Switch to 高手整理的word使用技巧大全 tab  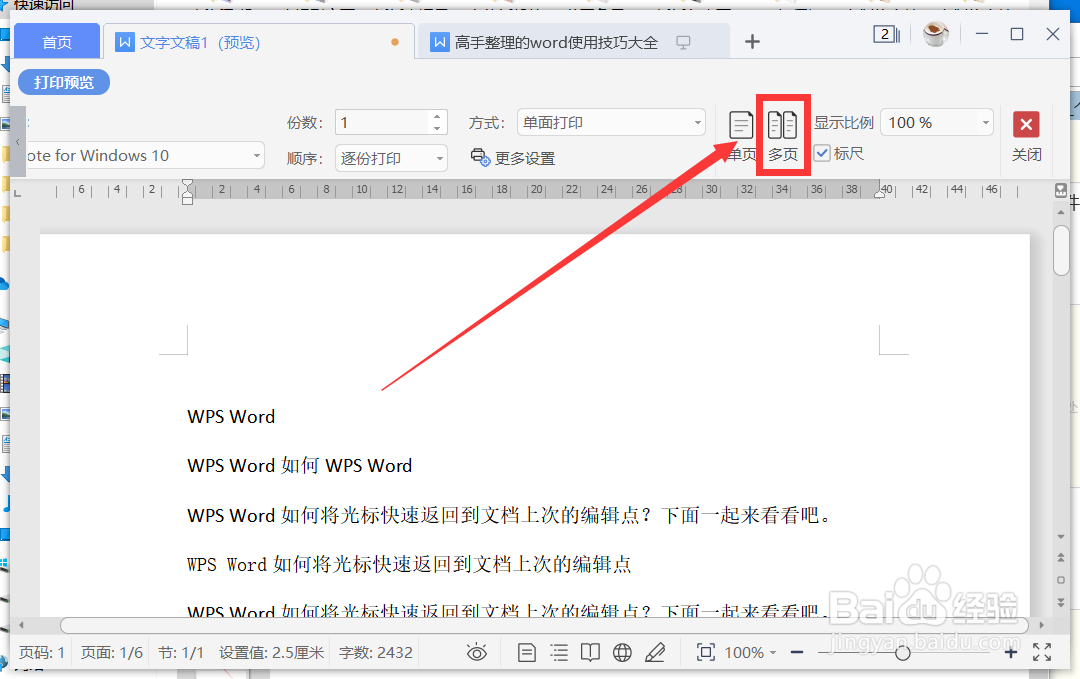[x=574, y=42]
